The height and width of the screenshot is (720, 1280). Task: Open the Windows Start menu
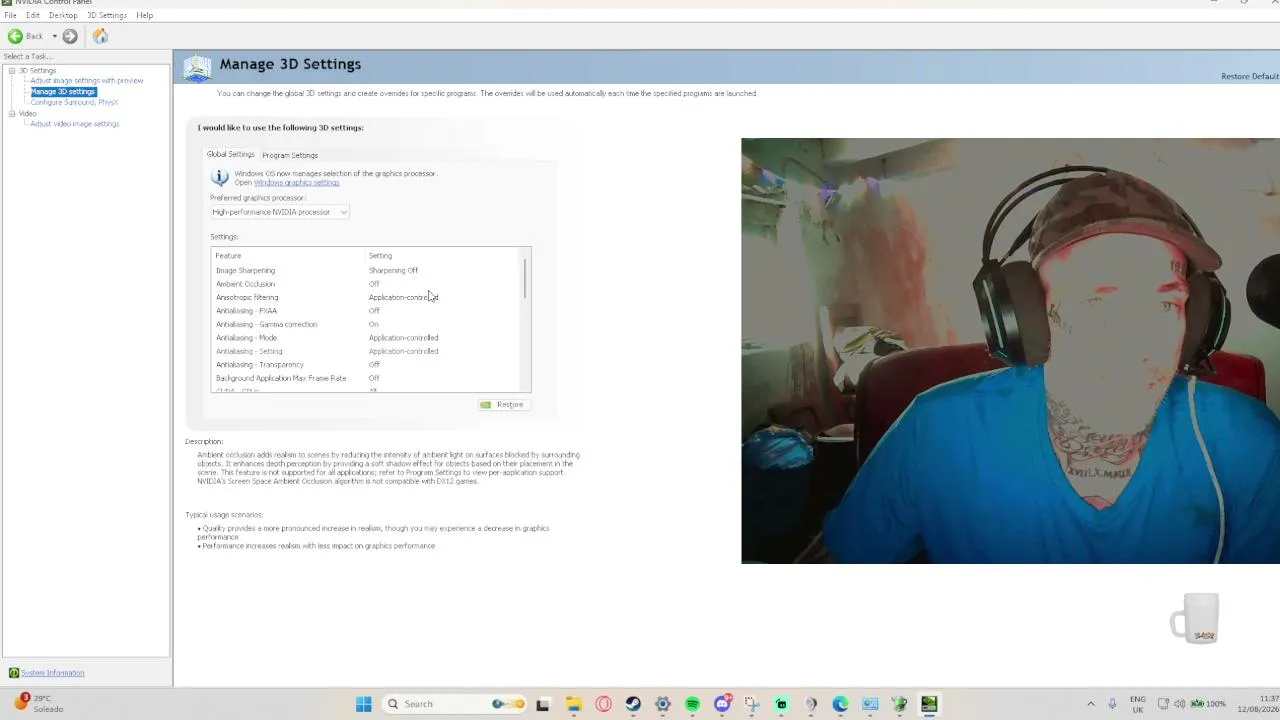(363, 704)
